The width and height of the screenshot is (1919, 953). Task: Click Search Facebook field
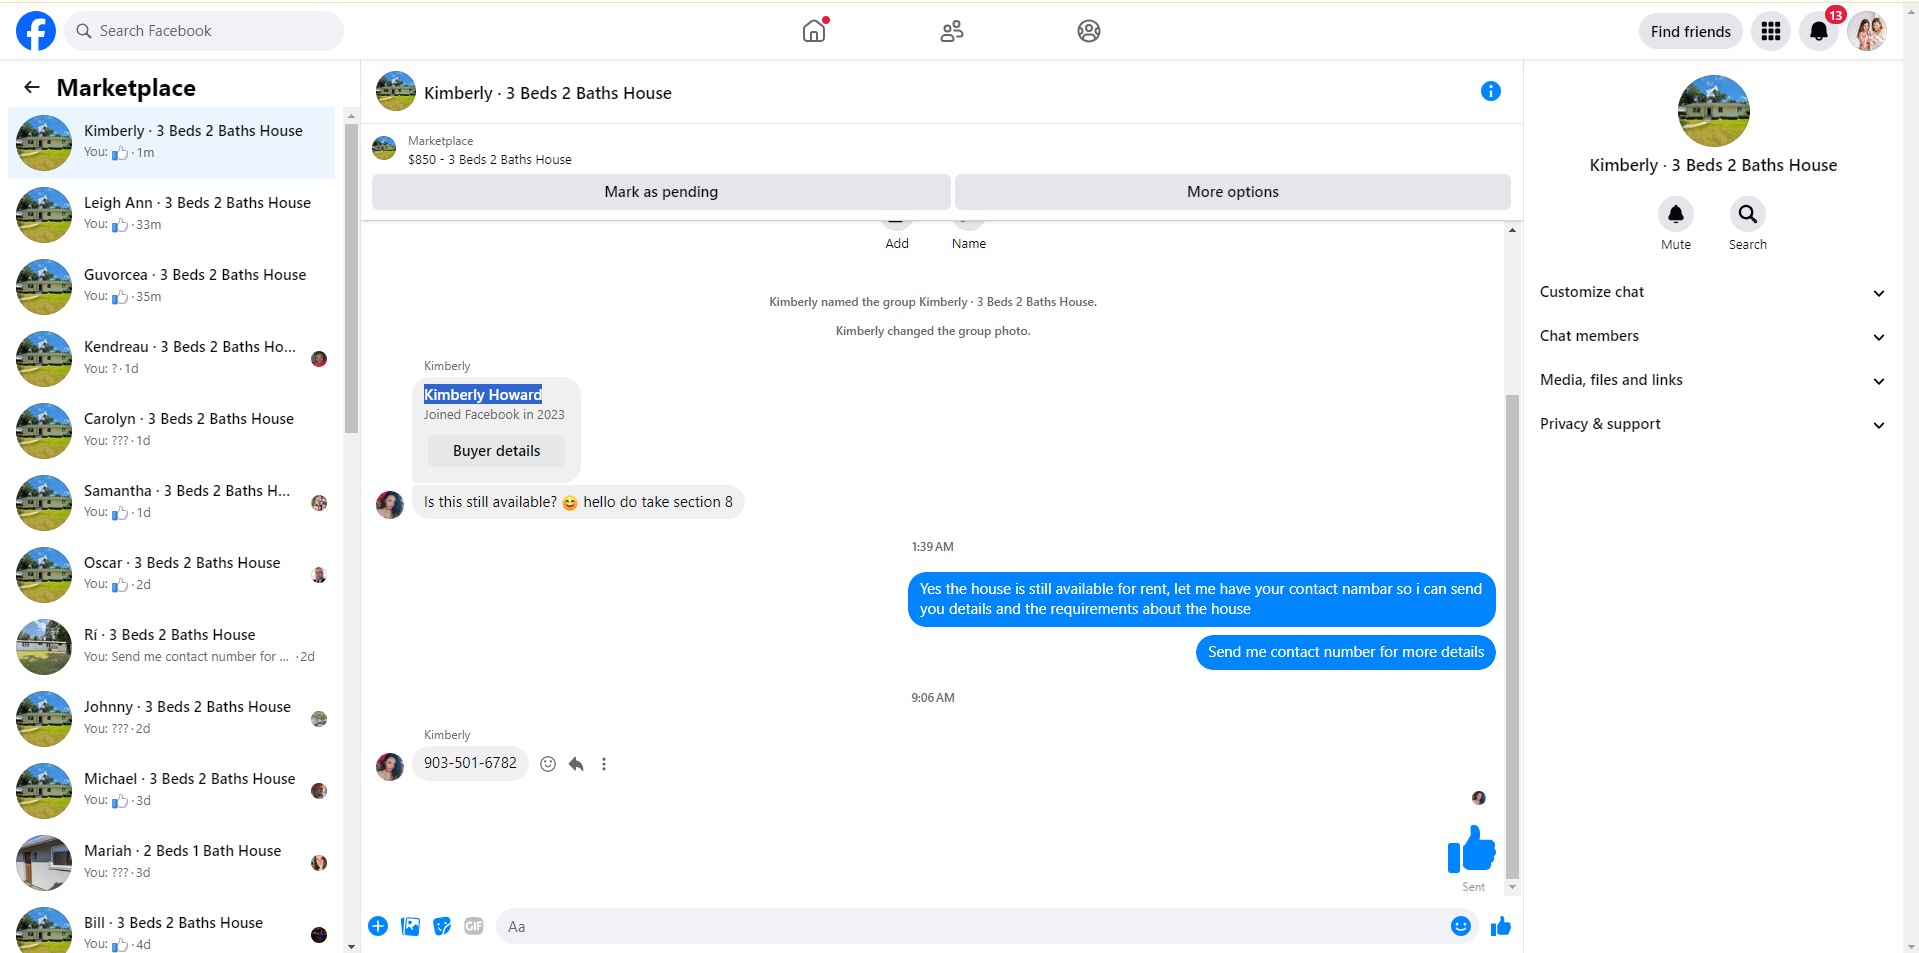tap(204, 31)
